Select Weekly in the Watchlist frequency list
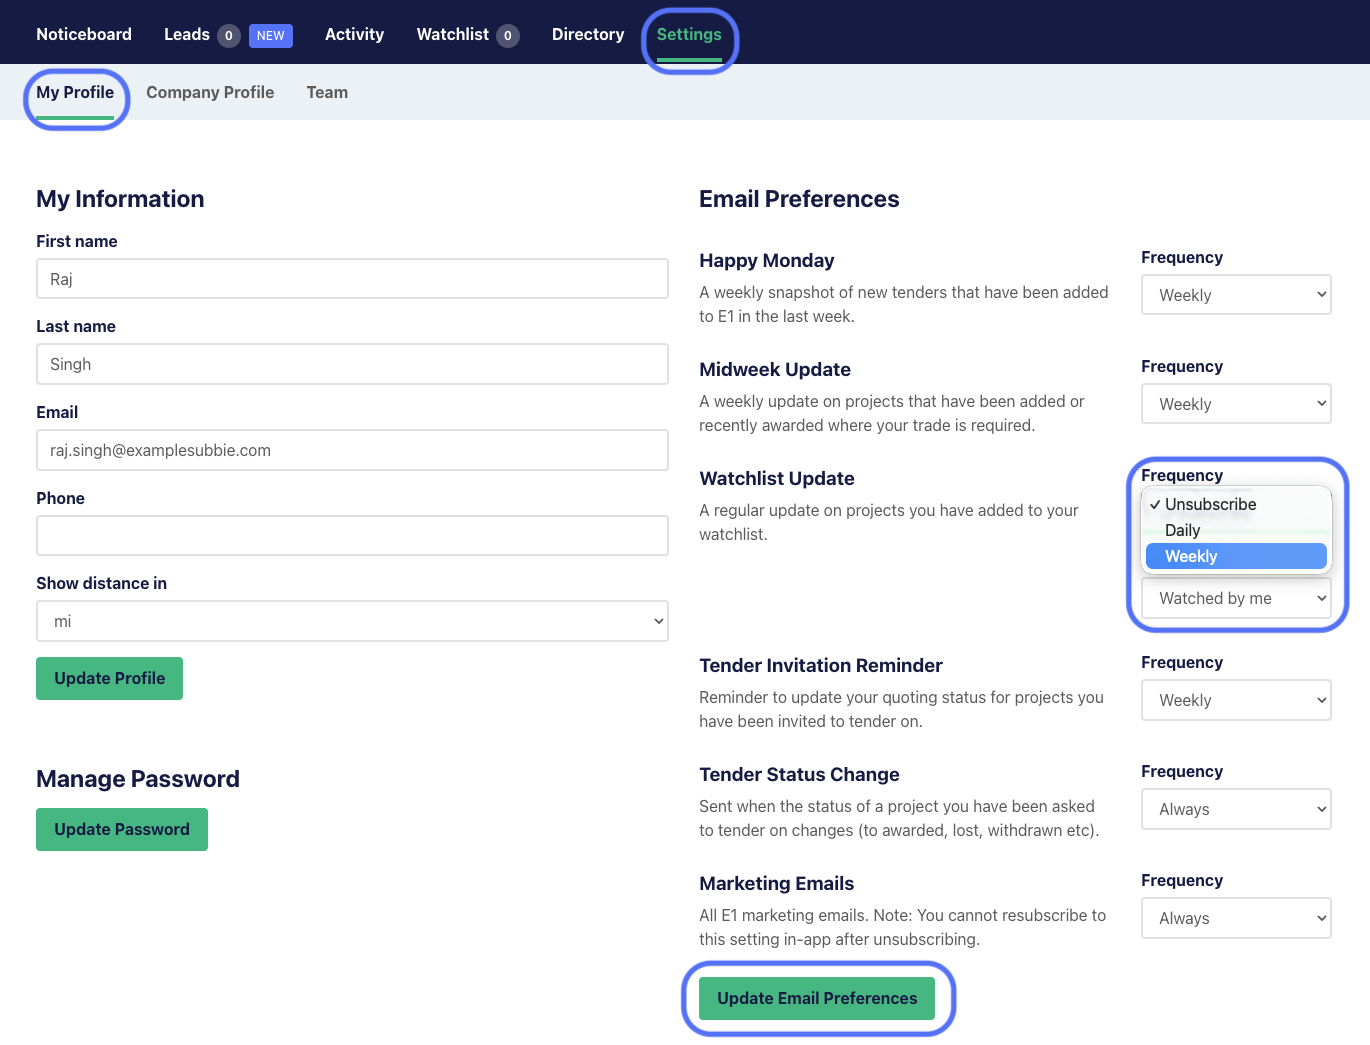The width and height of the screenshot is (1370, 1045). [x=1235, y=556]
